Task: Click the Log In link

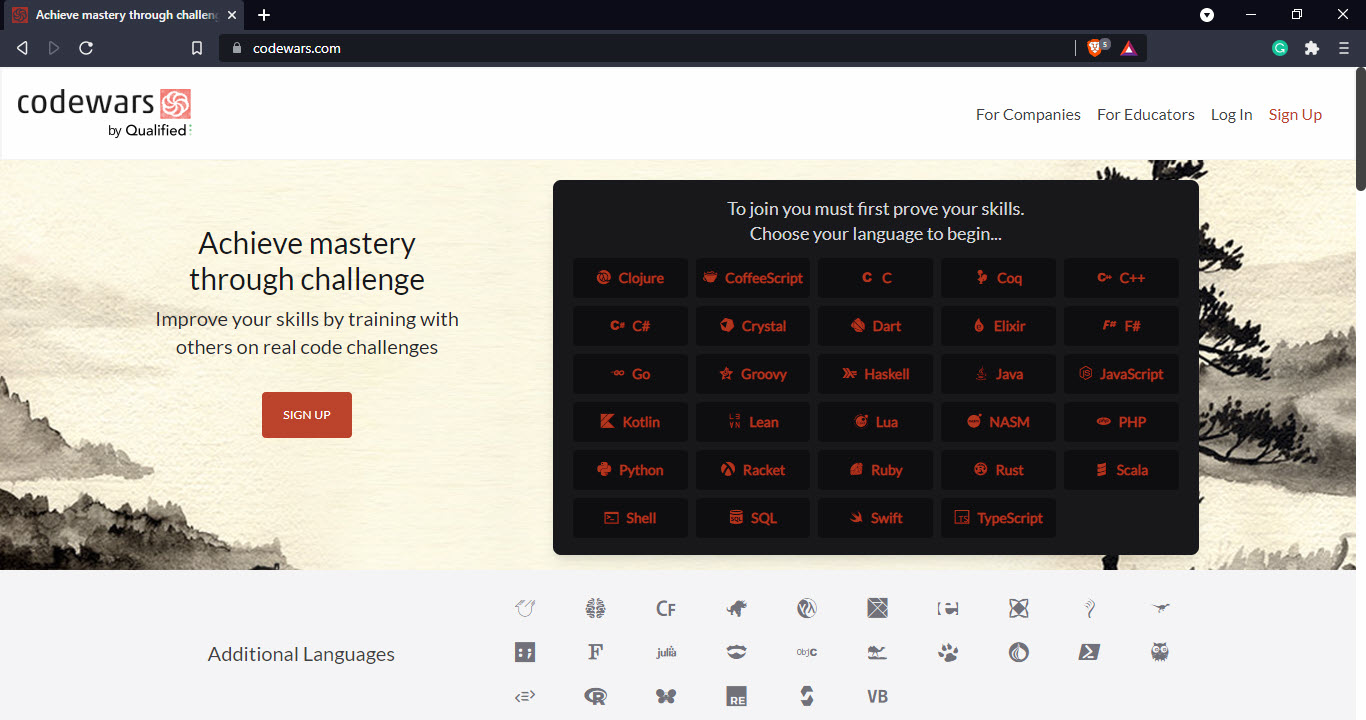Action: click(1231, 115)
